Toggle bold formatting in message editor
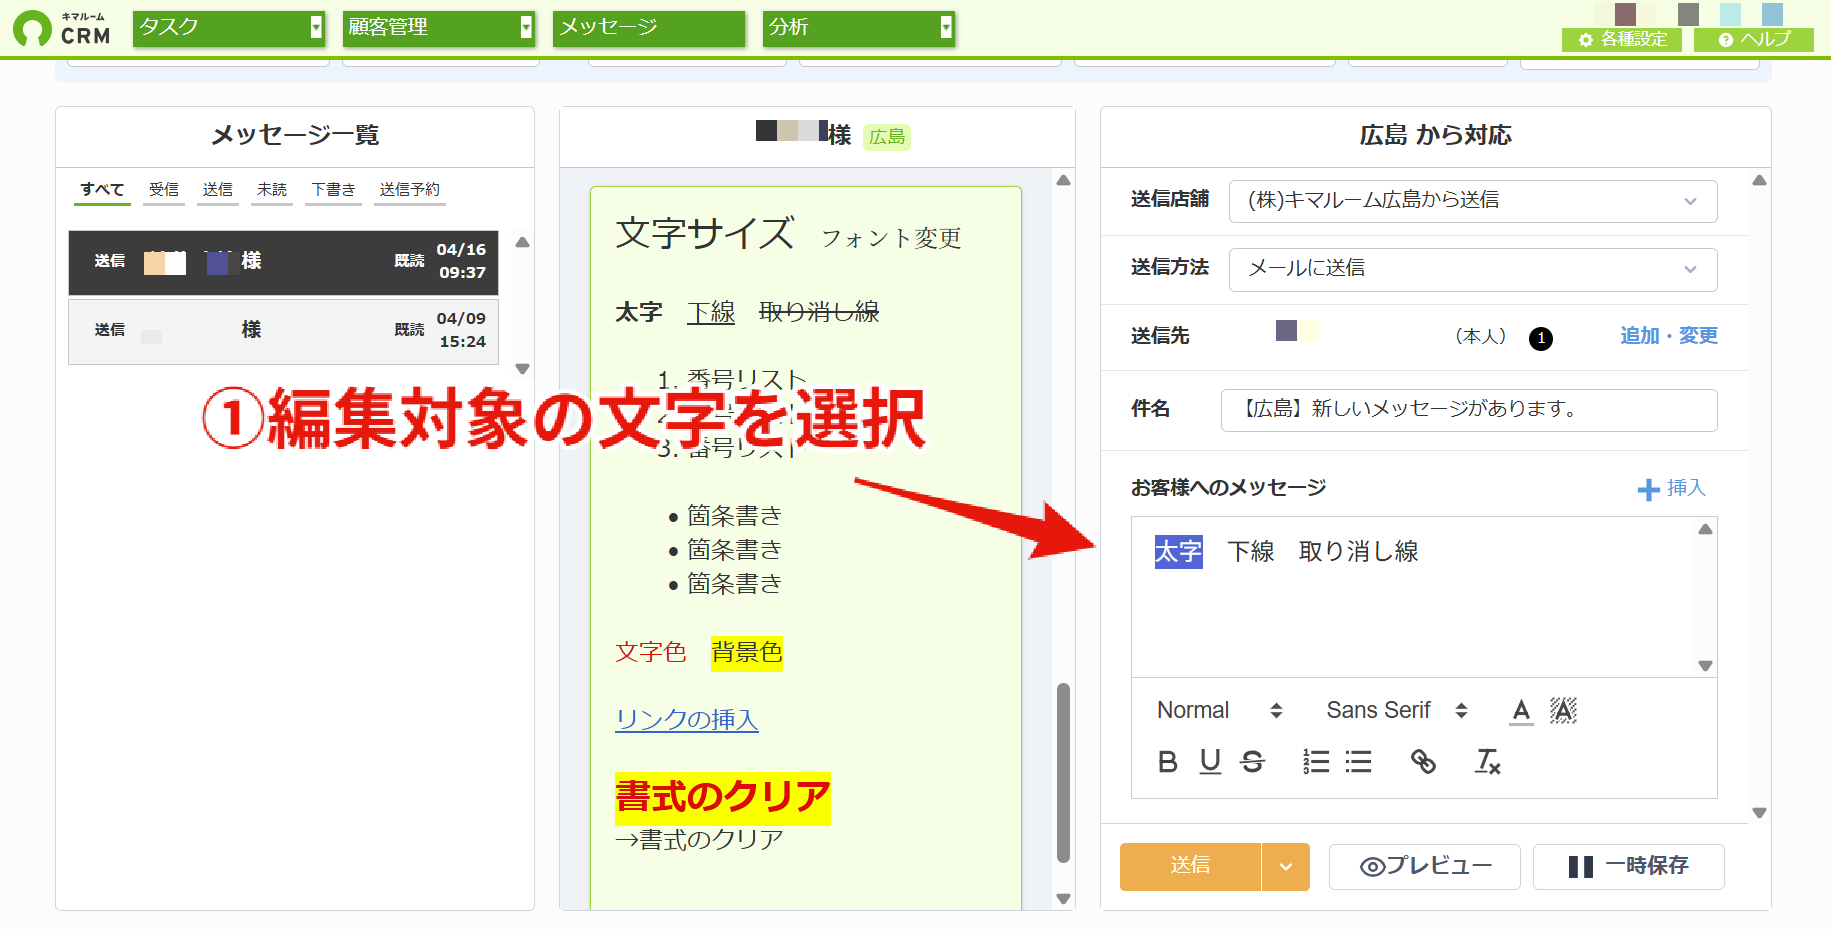Image resolution: width=1831 pixels, height=929 pixels. click(x=1167, y=762)
